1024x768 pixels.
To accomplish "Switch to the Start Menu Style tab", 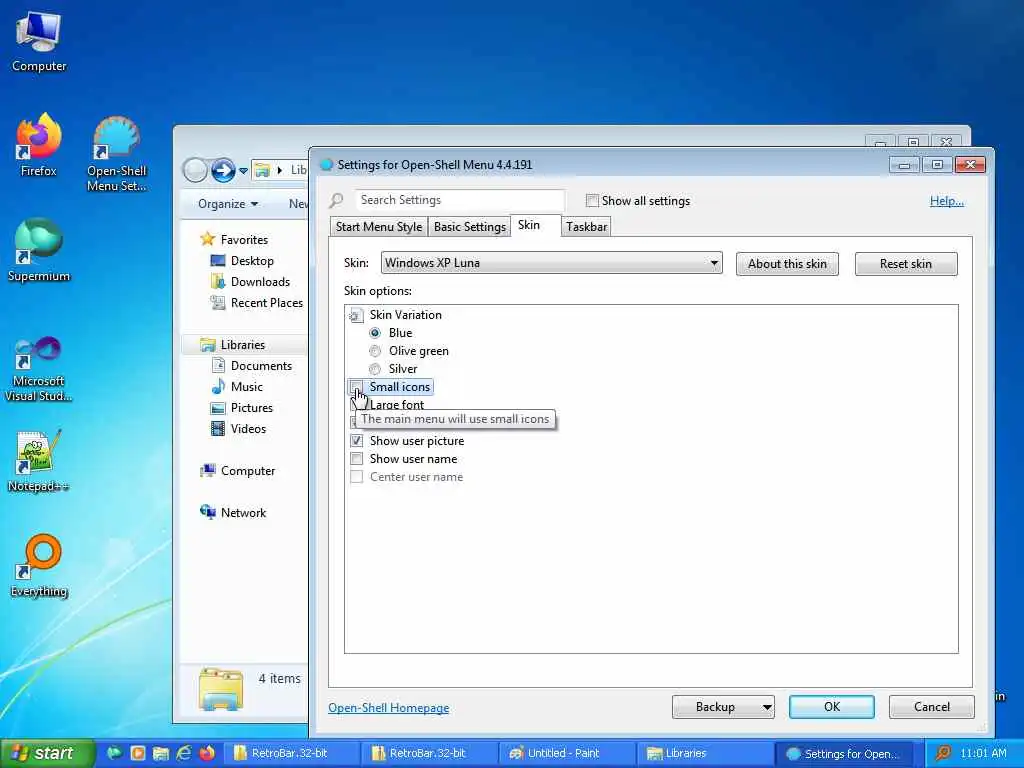I will (x=379, y=227).
